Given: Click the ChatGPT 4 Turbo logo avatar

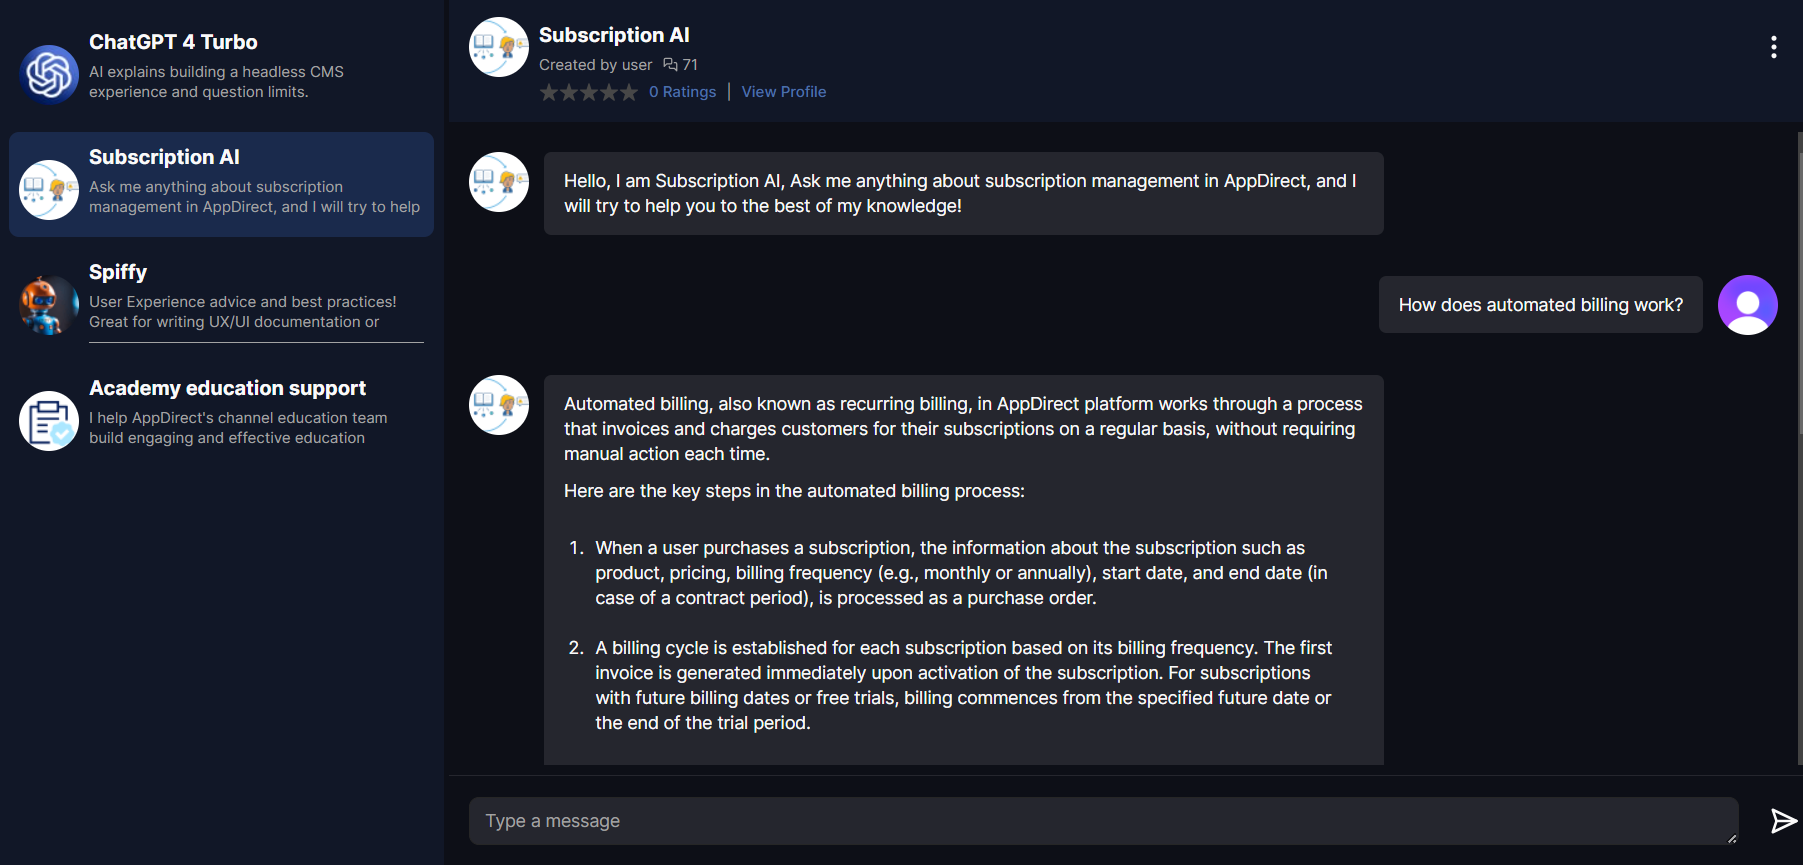Looking at the screenshot, I should 49,74.
